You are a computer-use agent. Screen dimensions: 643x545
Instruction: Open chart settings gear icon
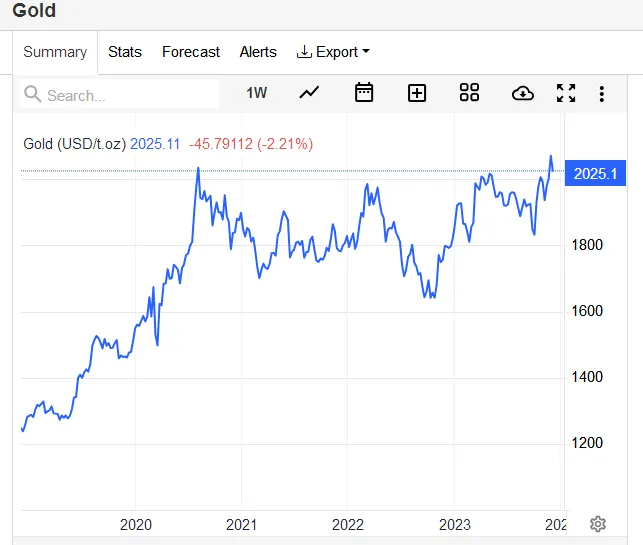598,524
